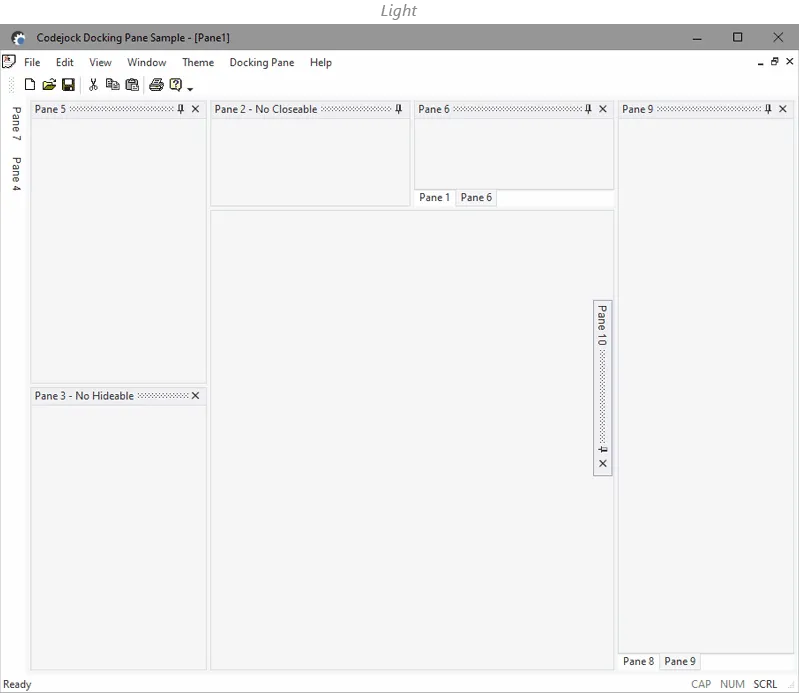799x693 pixels.
Task: Click the Copy toolbar icon
Action: pos(112,85)
